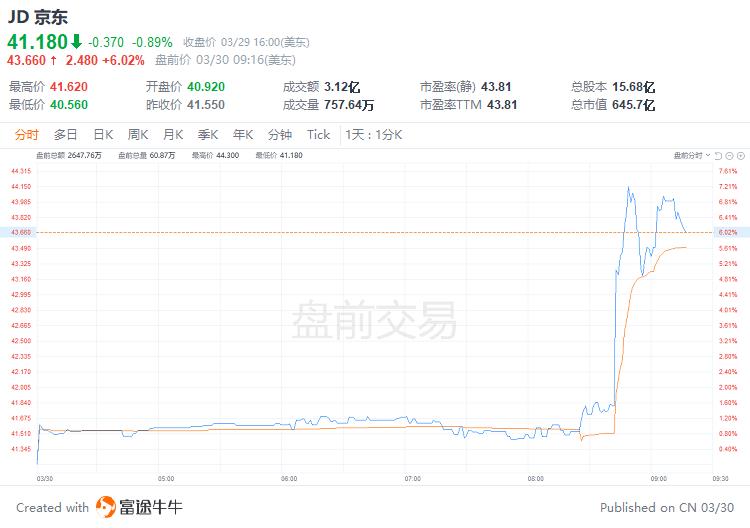Image resolution: width=750 pixels, height=528 pixels.
Task: Click the +6.02% pre-market change
Action: [x=123, y=60]
